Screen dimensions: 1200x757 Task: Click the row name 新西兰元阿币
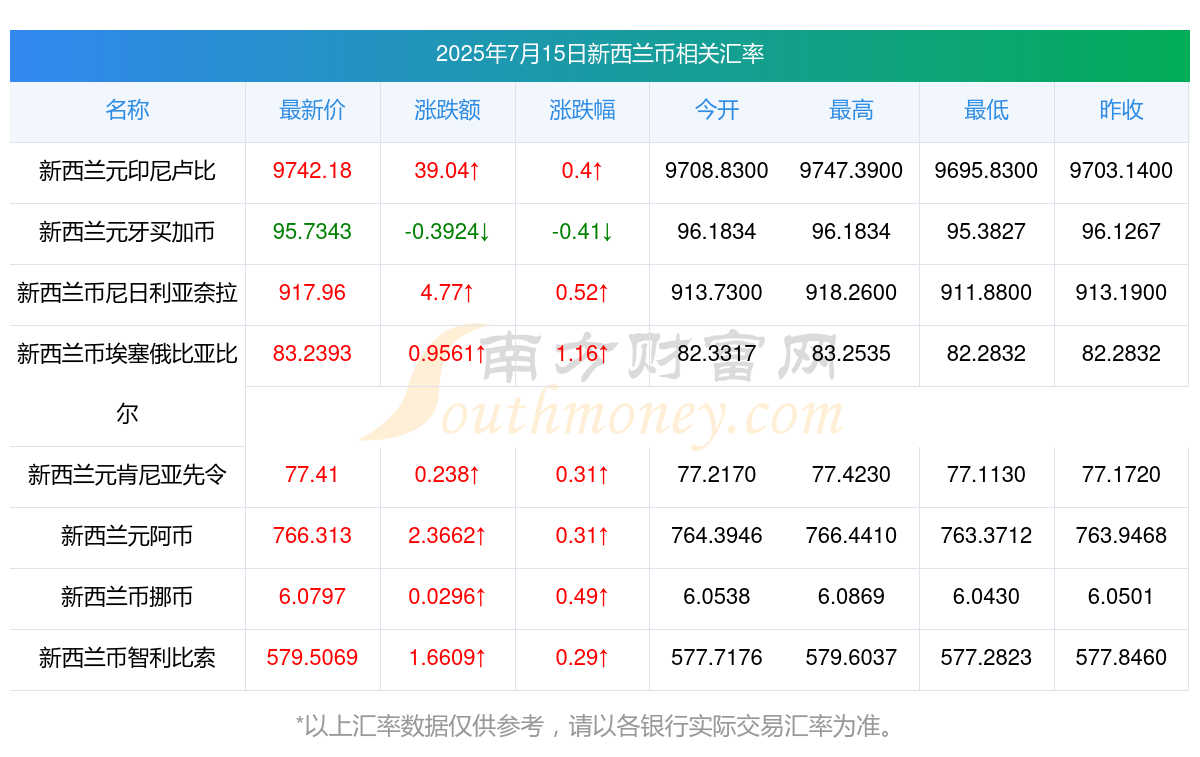(127, 536)
